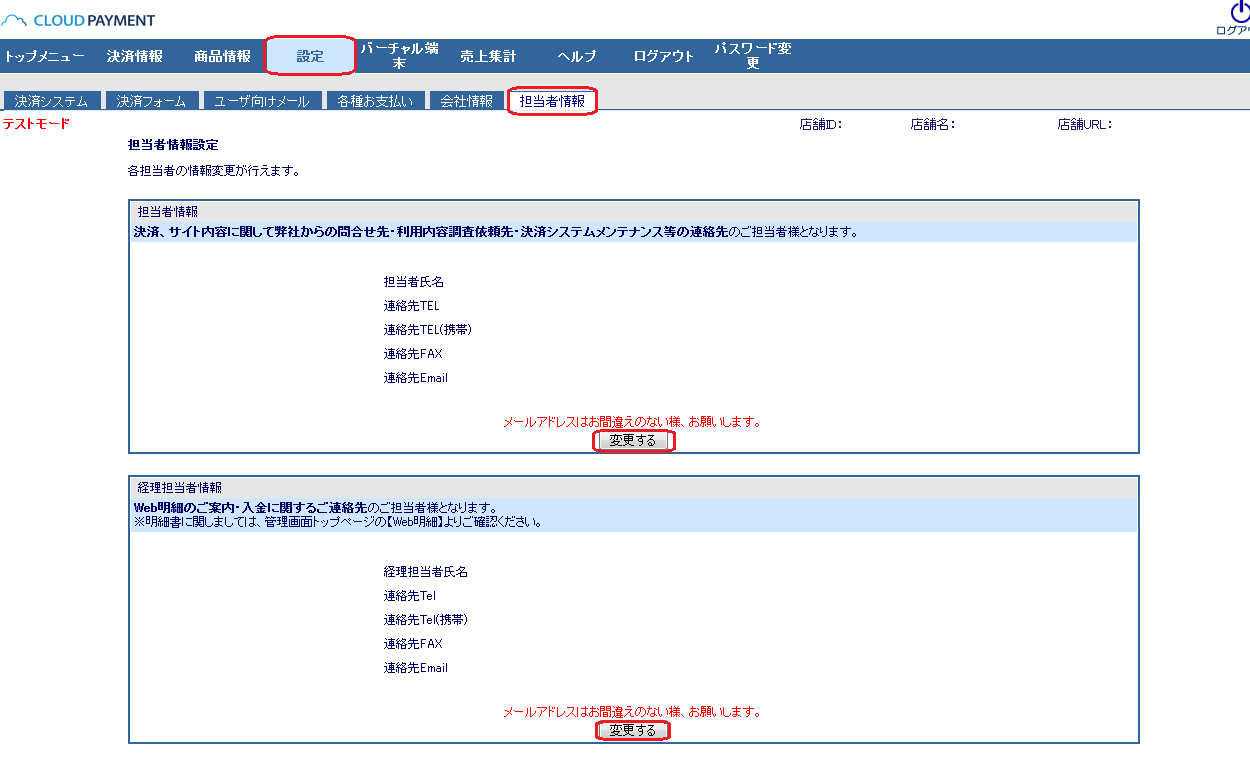Click 連絡先Tel label in 経理担当者情報
1250x762 pixels.
[x=410, y=596]
